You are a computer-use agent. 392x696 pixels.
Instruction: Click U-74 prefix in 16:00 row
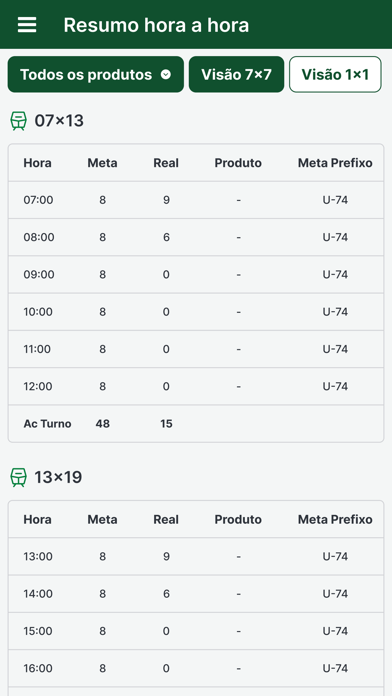click(335, 668)
